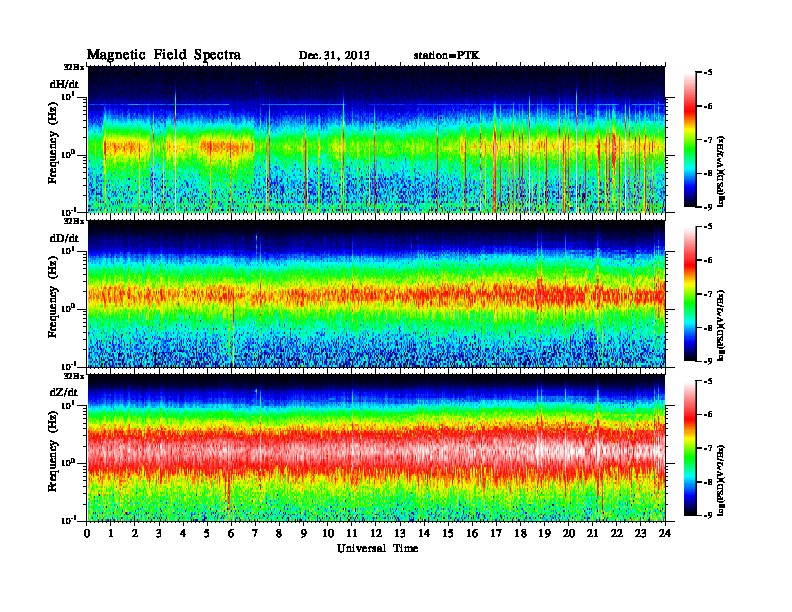Click the hour 15 tick label
792x612 pixels.
(x=449, y=533)
